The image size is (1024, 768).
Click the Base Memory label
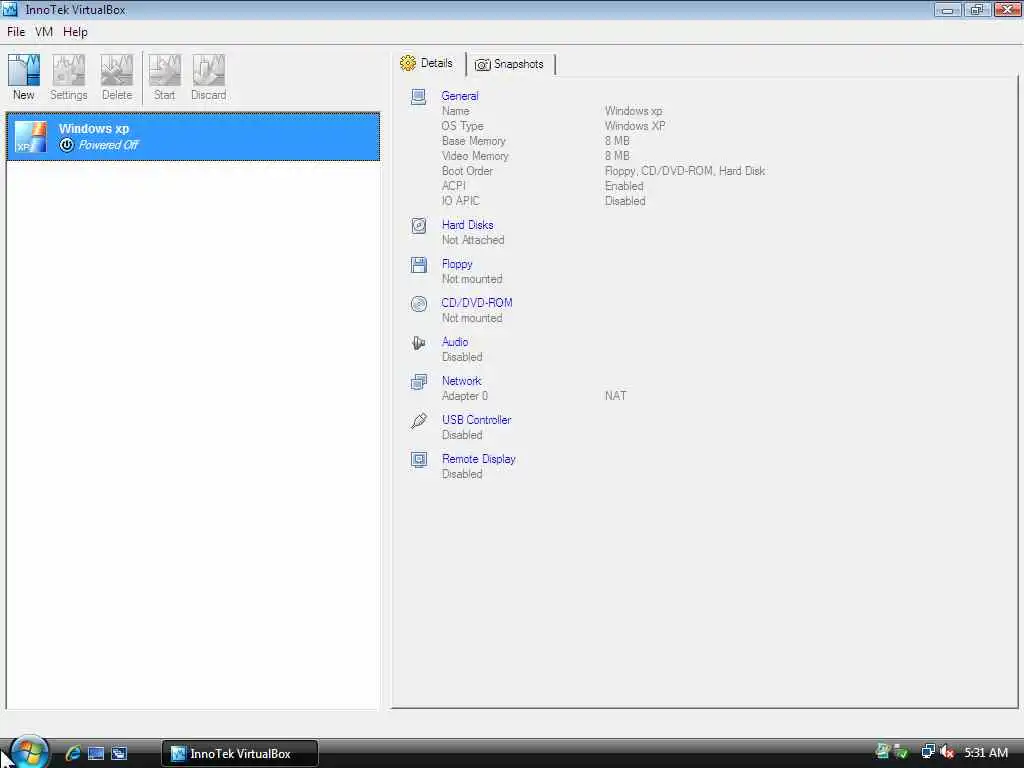[473, 141]
